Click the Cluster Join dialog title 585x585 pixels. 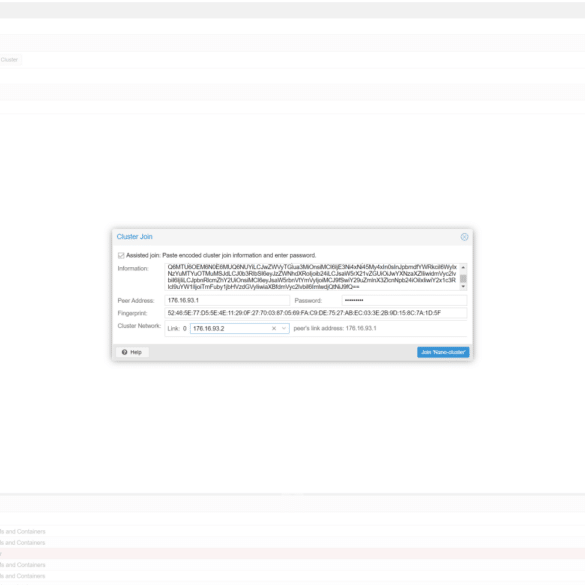pos(134,237)
